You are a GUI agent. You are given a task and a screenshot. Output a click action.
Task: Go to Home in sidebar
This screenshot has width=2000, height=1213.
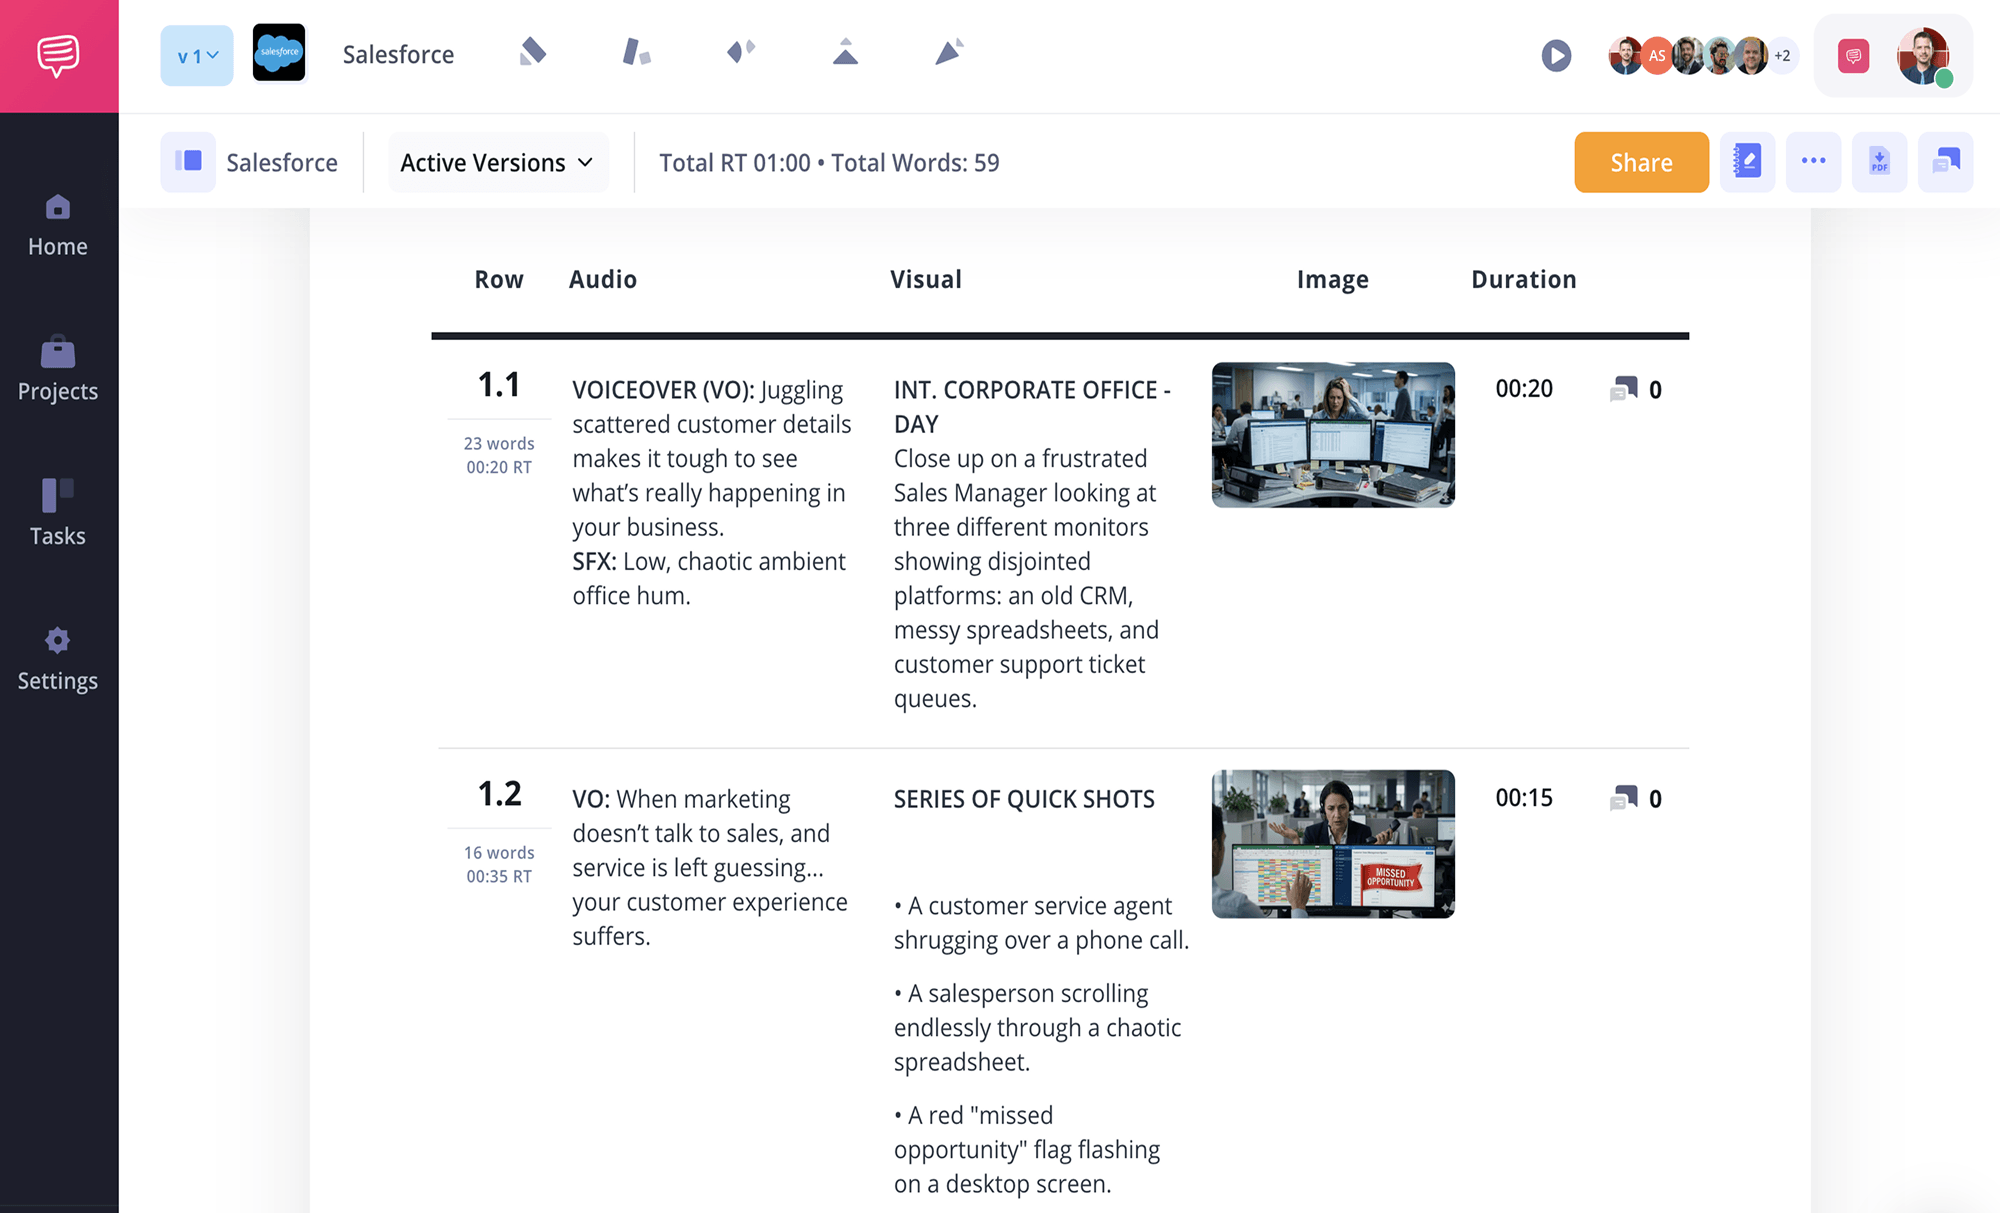(x=58, y=227)
